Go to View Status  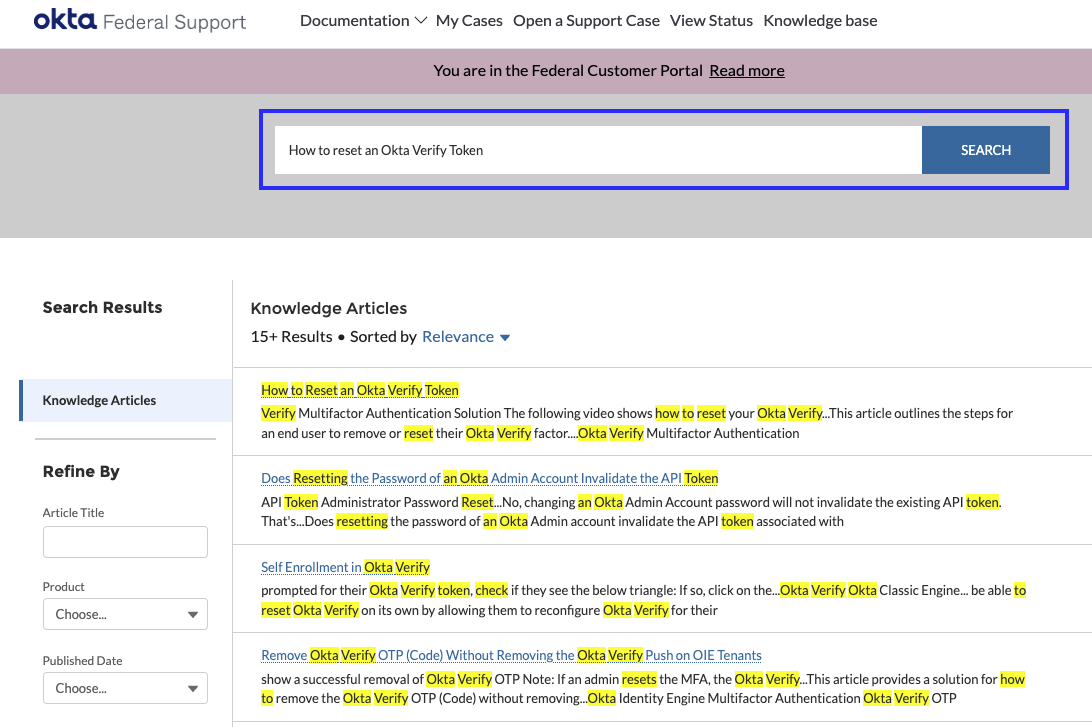(711, 19)
